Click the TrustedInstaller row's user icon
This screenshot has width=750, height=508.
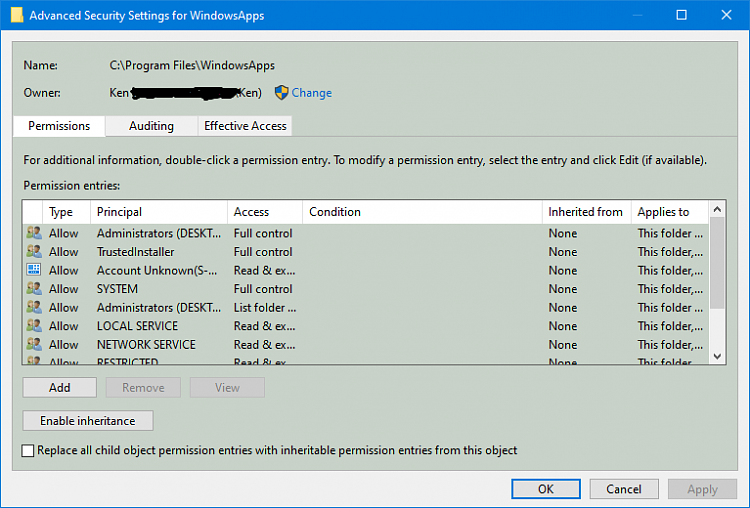tap(34, 252)
